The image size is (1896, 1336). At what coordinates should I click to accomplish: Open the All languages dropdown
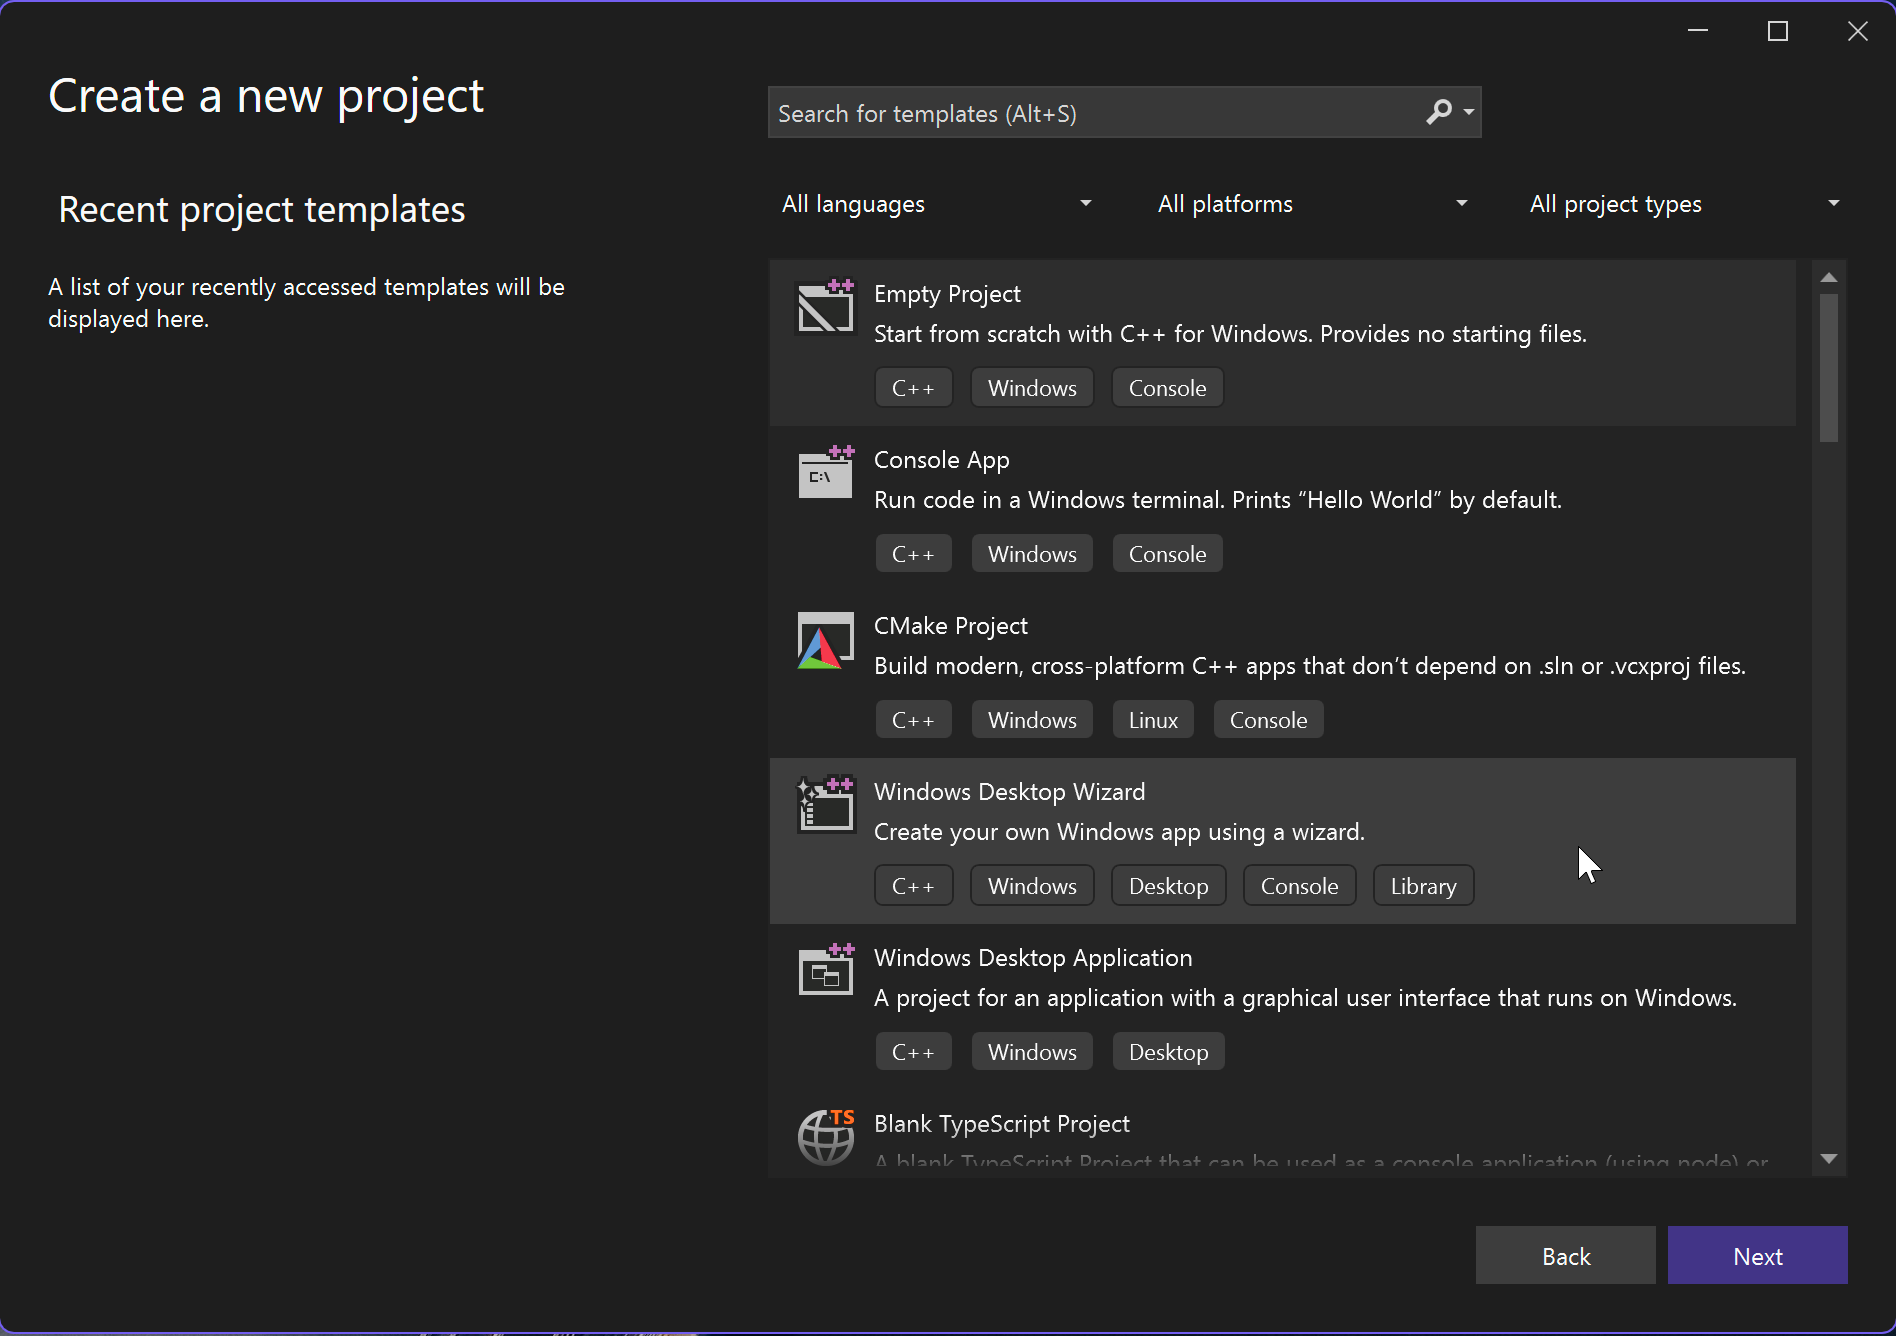[x=937, y=204]
